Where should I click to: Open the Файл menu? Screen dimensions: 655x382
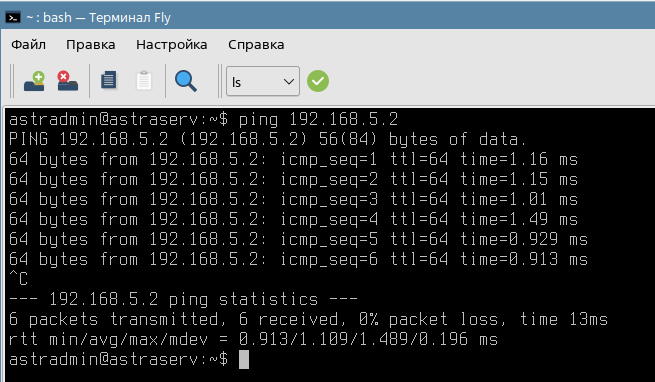[x=28, y=44]
